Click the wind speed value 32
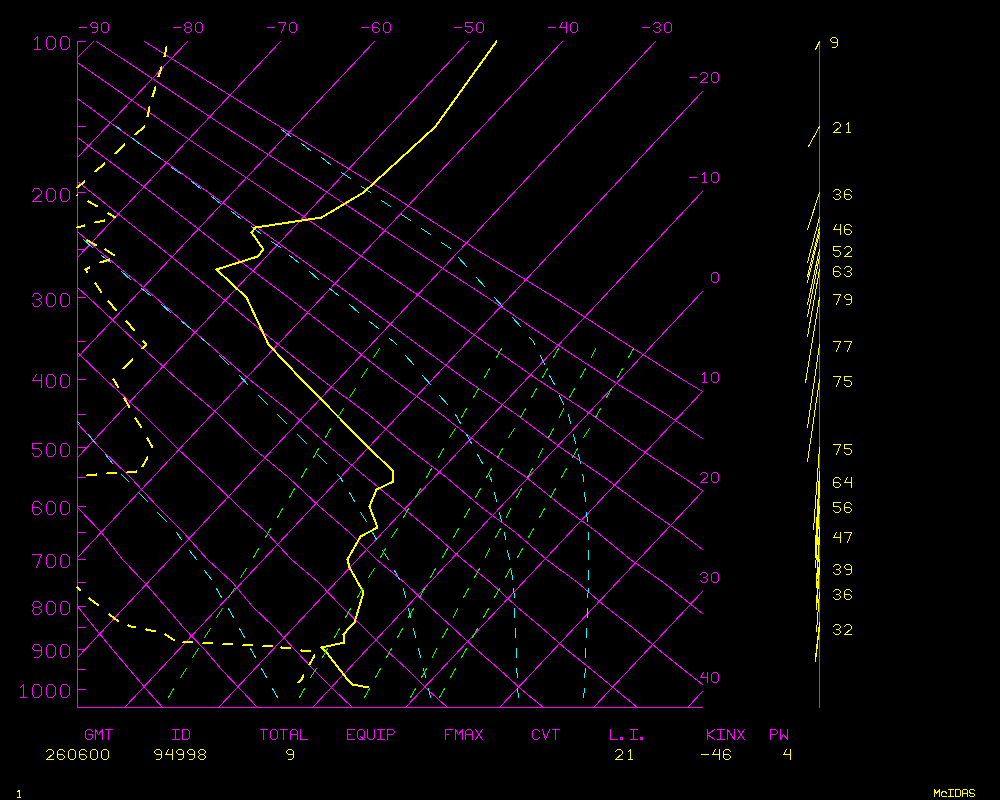 pyautogui.click(x=842, y=630)
